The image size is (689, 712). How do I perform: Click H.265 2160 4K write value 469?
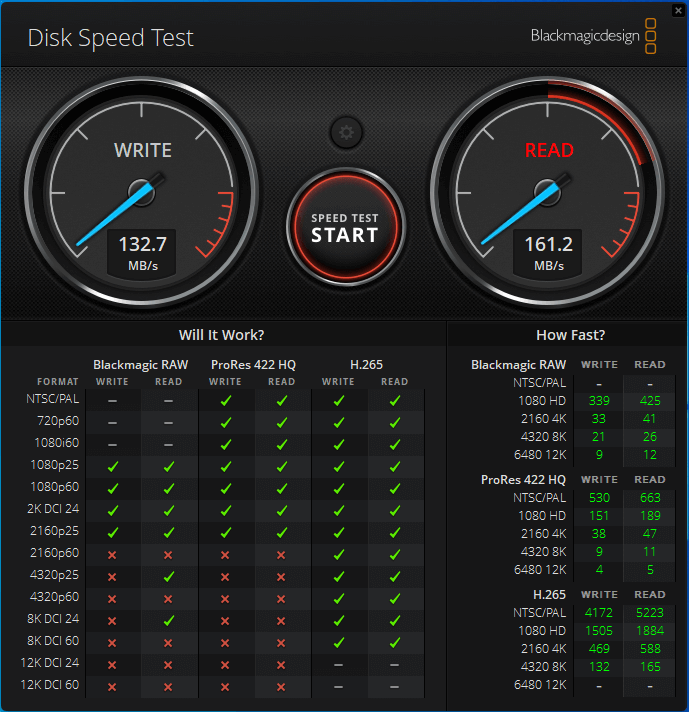coord(599,648)
